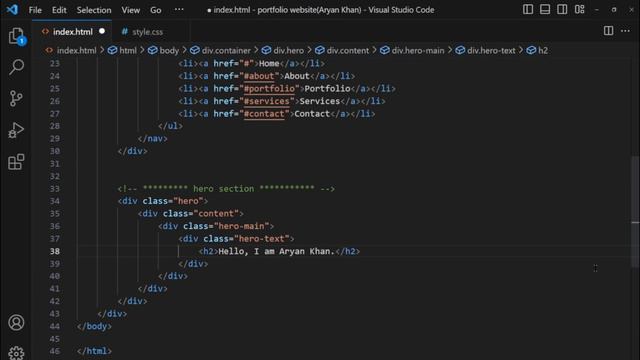Toggle Panel layout icon

click(545, 9)
